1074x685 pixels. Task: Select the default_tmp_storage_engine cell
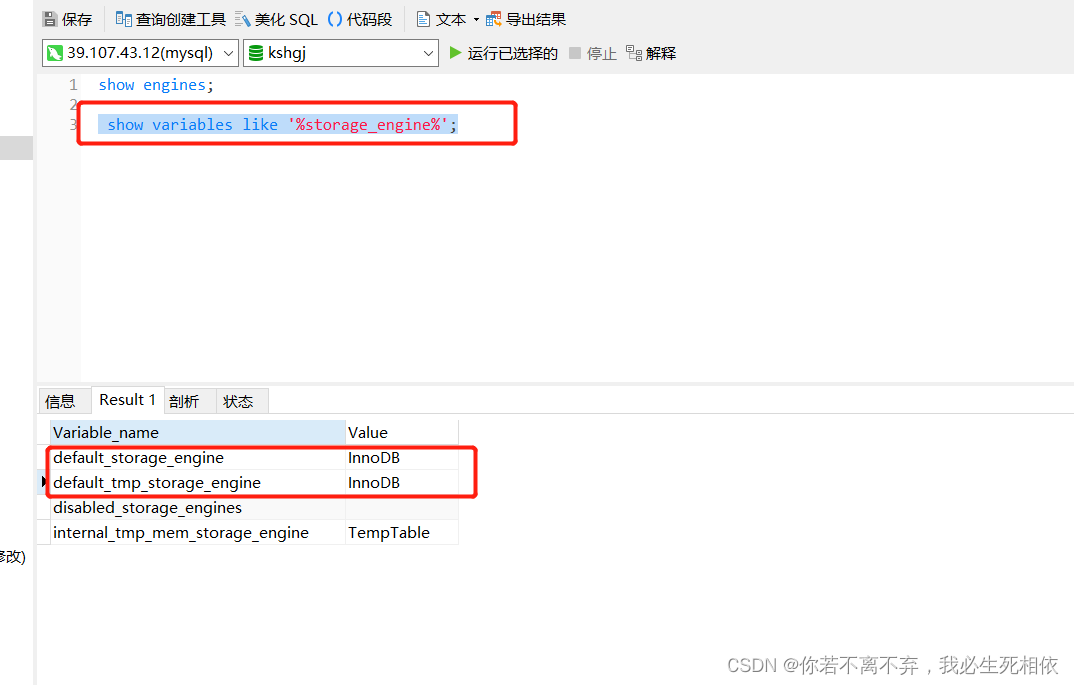(x=198, y=483)
